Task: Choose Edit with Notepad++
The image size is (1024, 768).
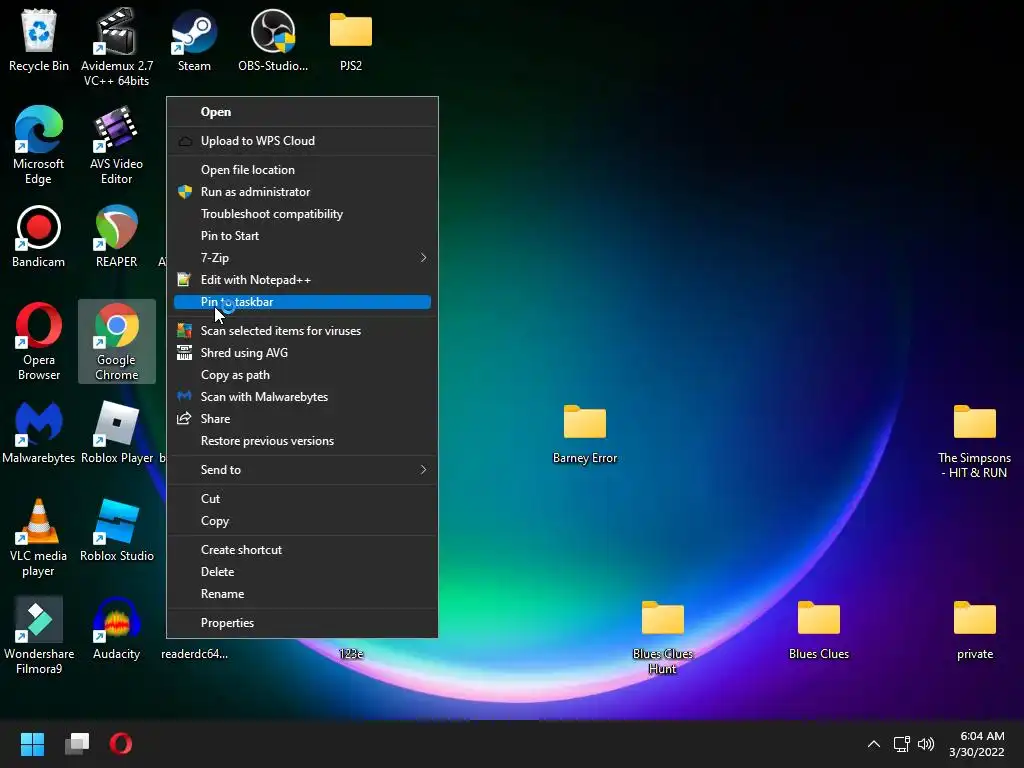Action: point(302,280)
